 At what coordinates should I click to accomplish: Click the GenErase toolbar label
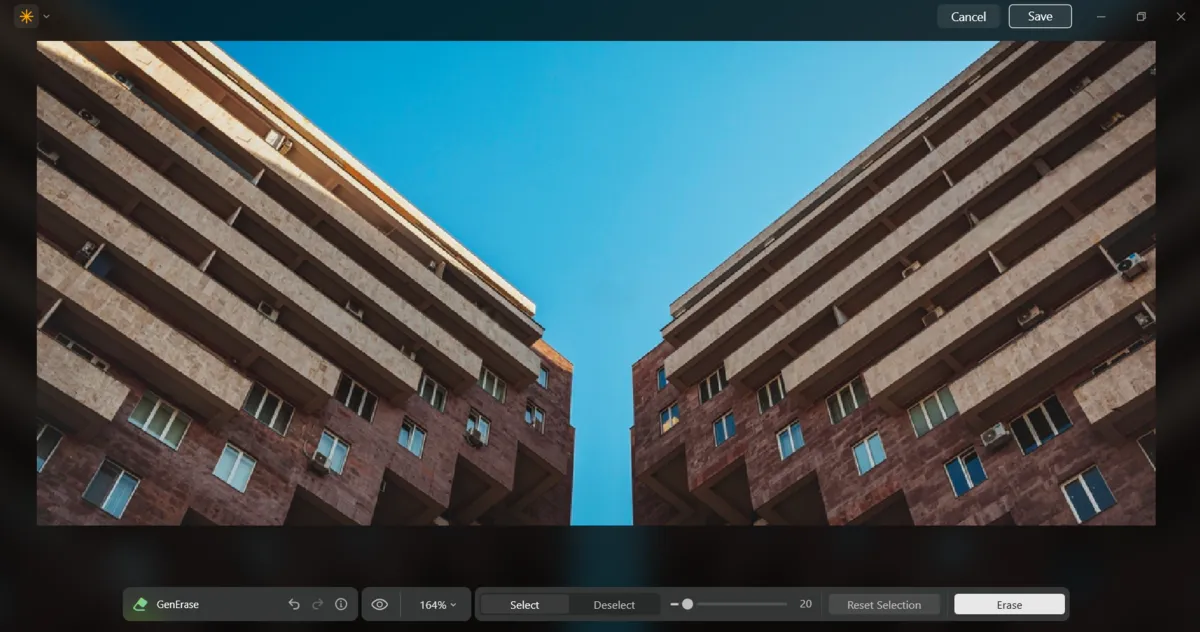tap(180, 604)
